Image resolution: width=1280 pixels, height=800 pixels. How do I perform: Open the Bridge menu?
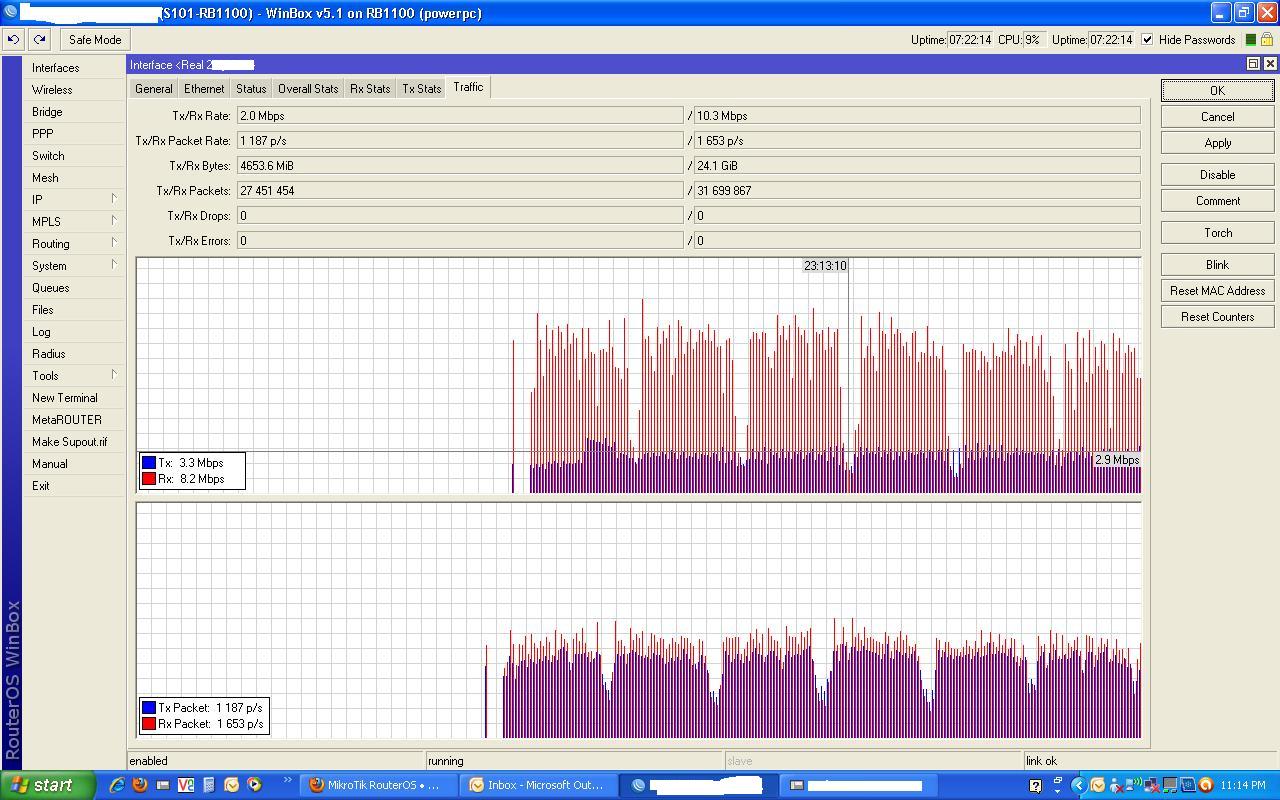pos(74,112)
